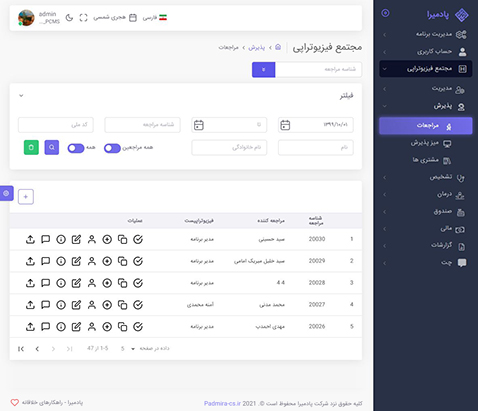Open comment icon for row 20029

click(x=45, y=261)
